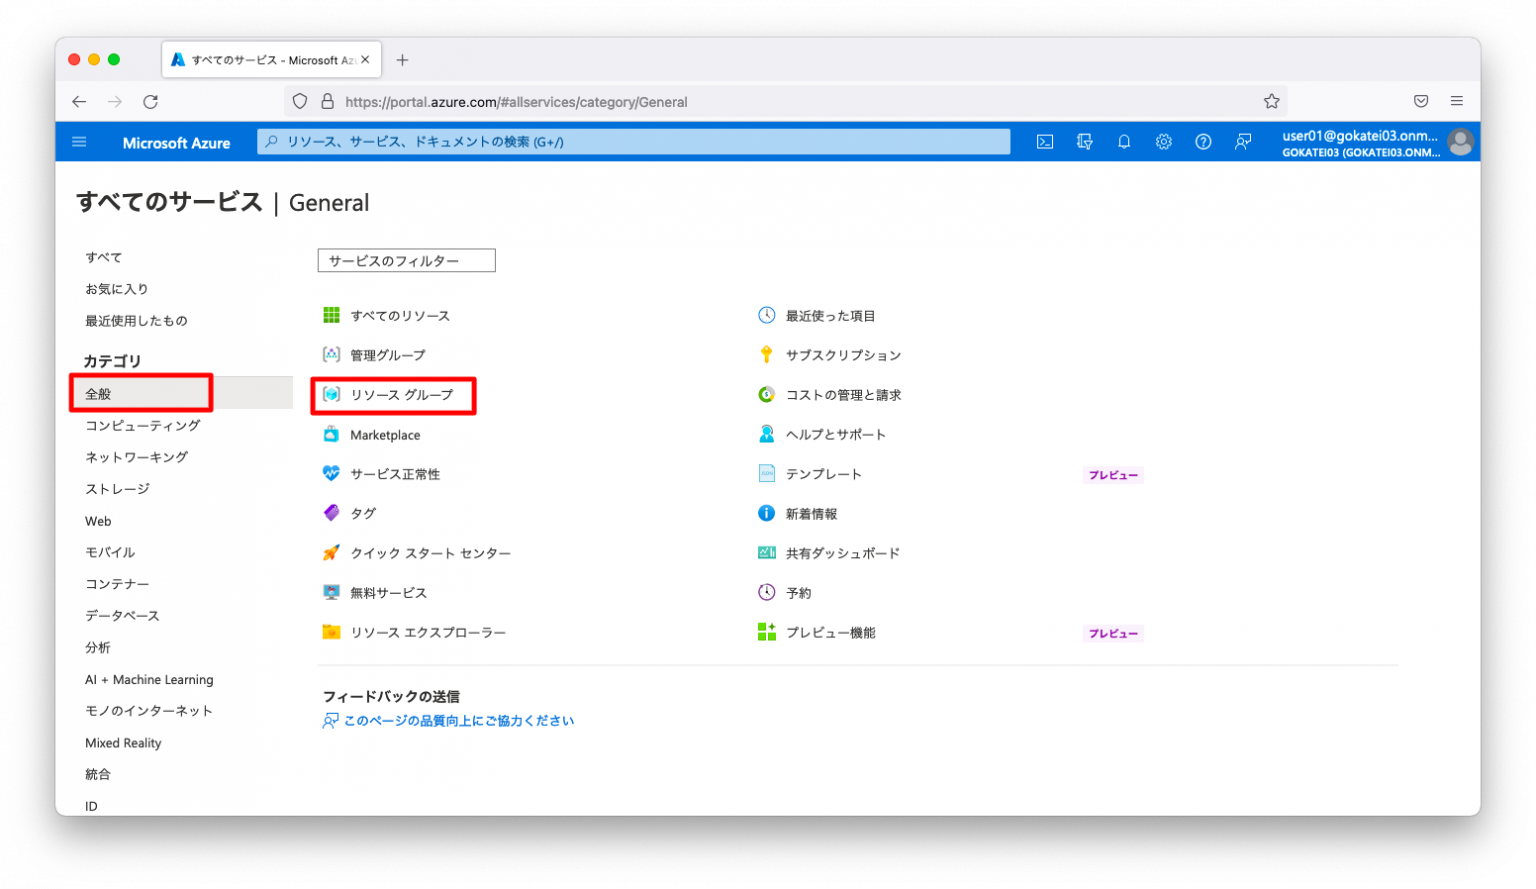Open the 無料サービス link

(389, 593)
